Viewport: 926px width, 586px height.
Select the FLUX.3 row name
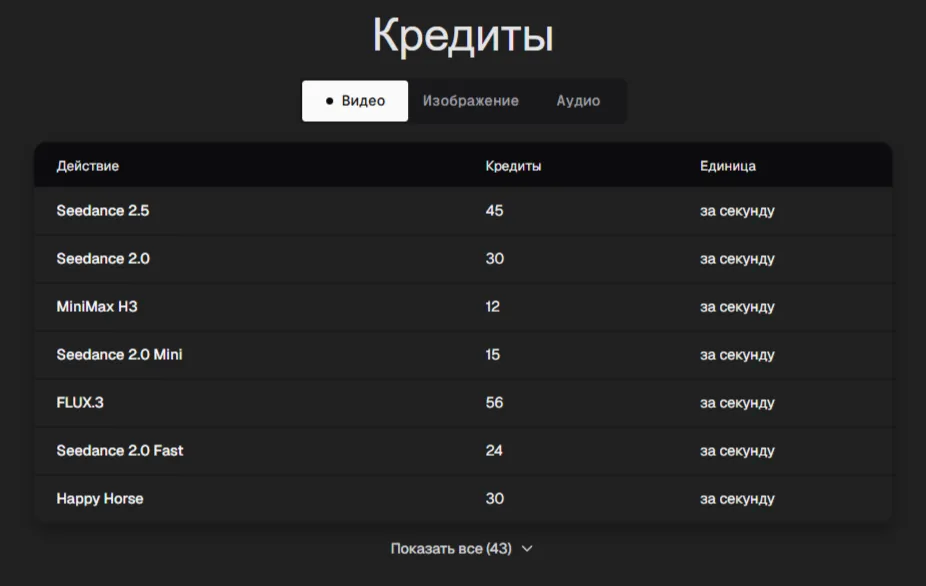click(x=80, y=403)
